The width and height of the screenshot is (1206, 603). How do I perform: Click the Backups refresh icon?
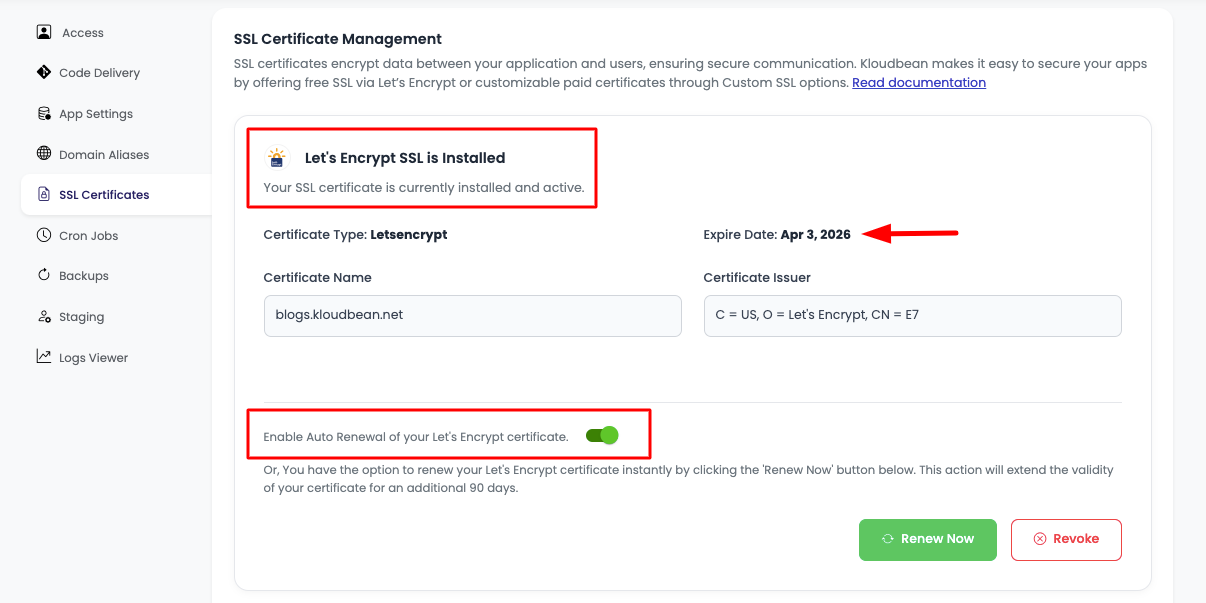tap(43, 275)
